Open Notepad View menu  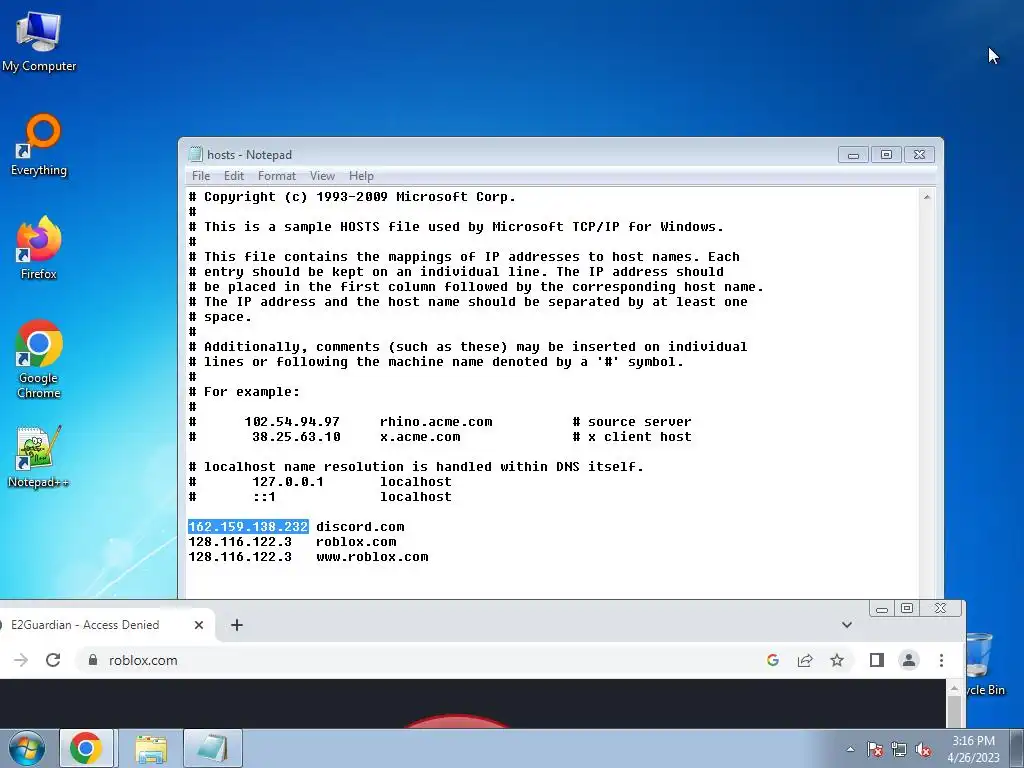[x=322, y=176]
